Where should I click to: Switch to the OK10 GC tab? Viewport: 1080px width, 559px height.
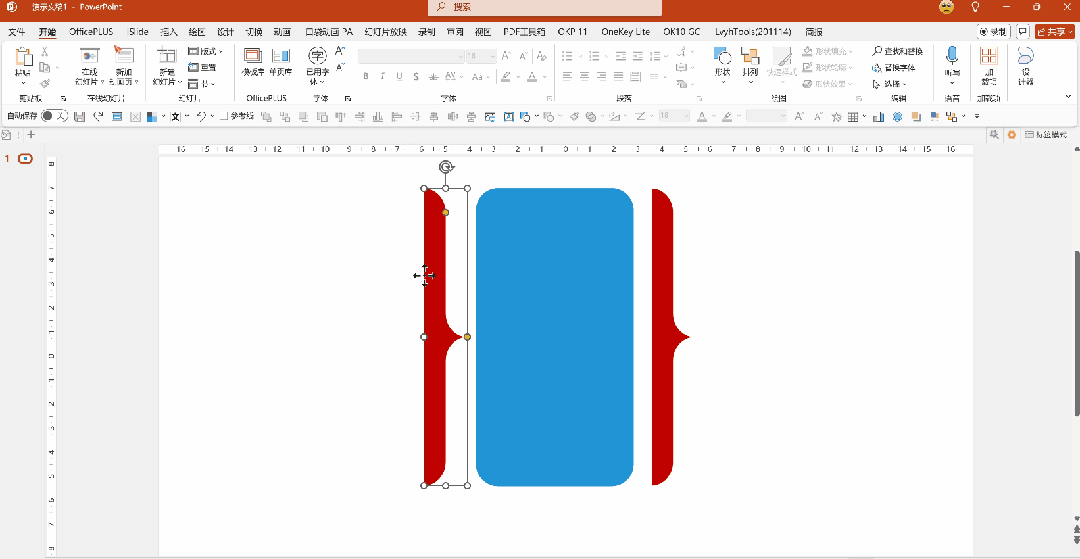tap(681, 32)
